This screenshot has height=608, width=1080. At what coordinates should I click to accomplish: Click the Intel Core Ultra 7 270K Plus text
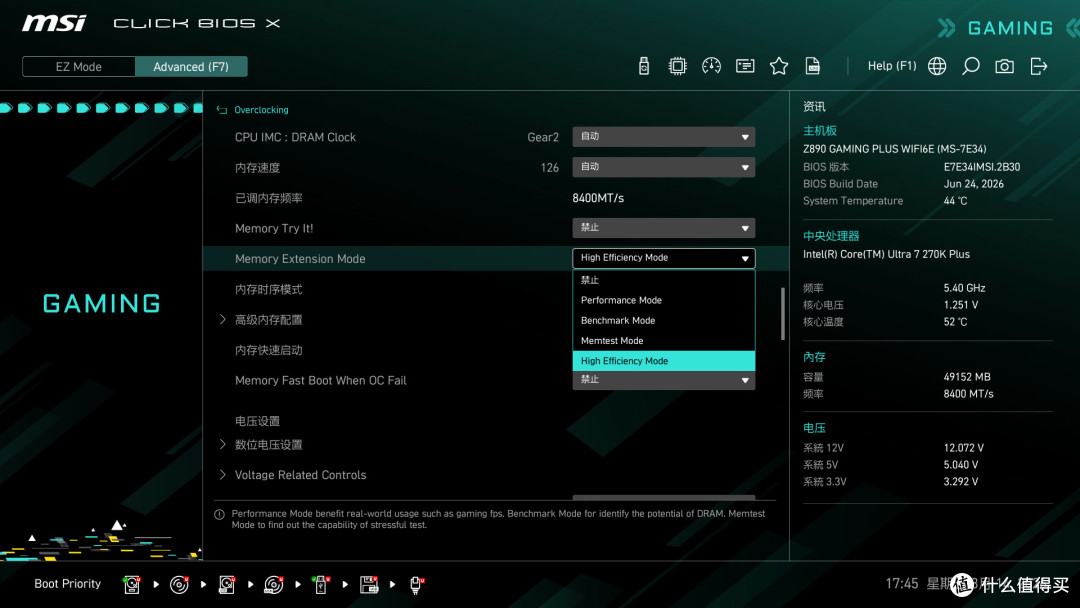pos(886,254)
